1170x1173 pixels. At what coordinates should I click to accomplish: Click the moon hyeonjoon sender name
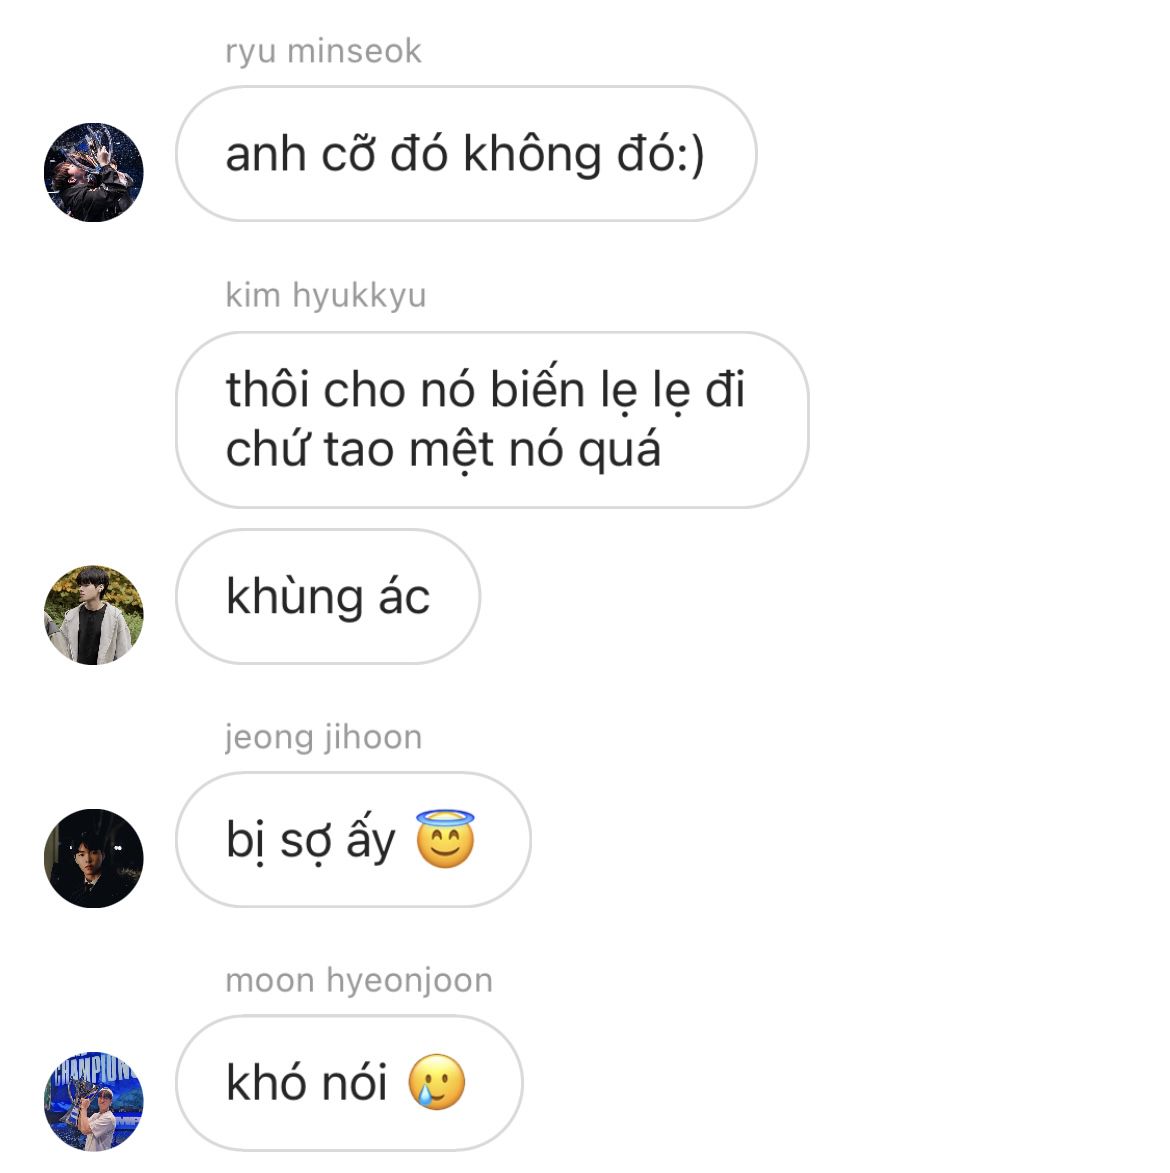pos(359,980)
